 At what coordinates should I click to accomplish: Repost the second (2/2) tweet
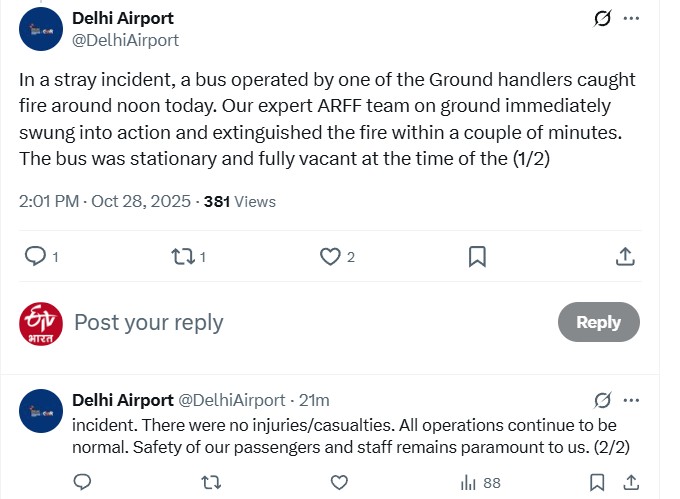211,483
